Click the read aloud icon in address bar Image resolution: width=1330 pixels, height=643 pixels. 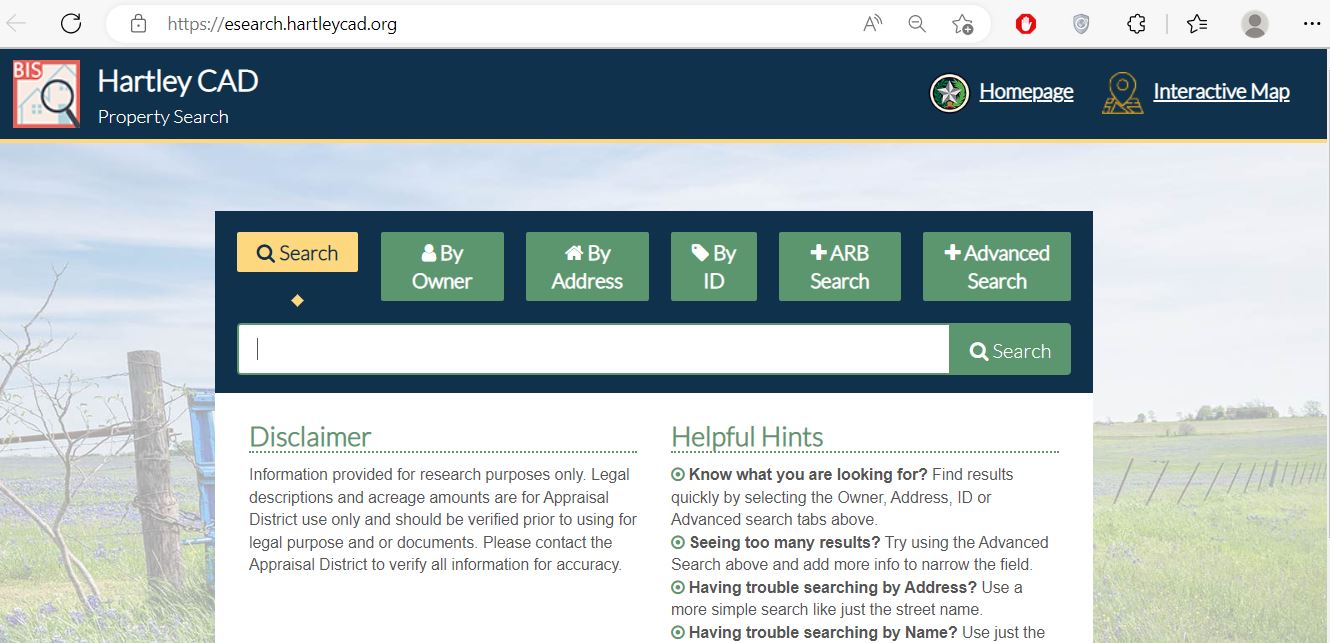[871, 22]
